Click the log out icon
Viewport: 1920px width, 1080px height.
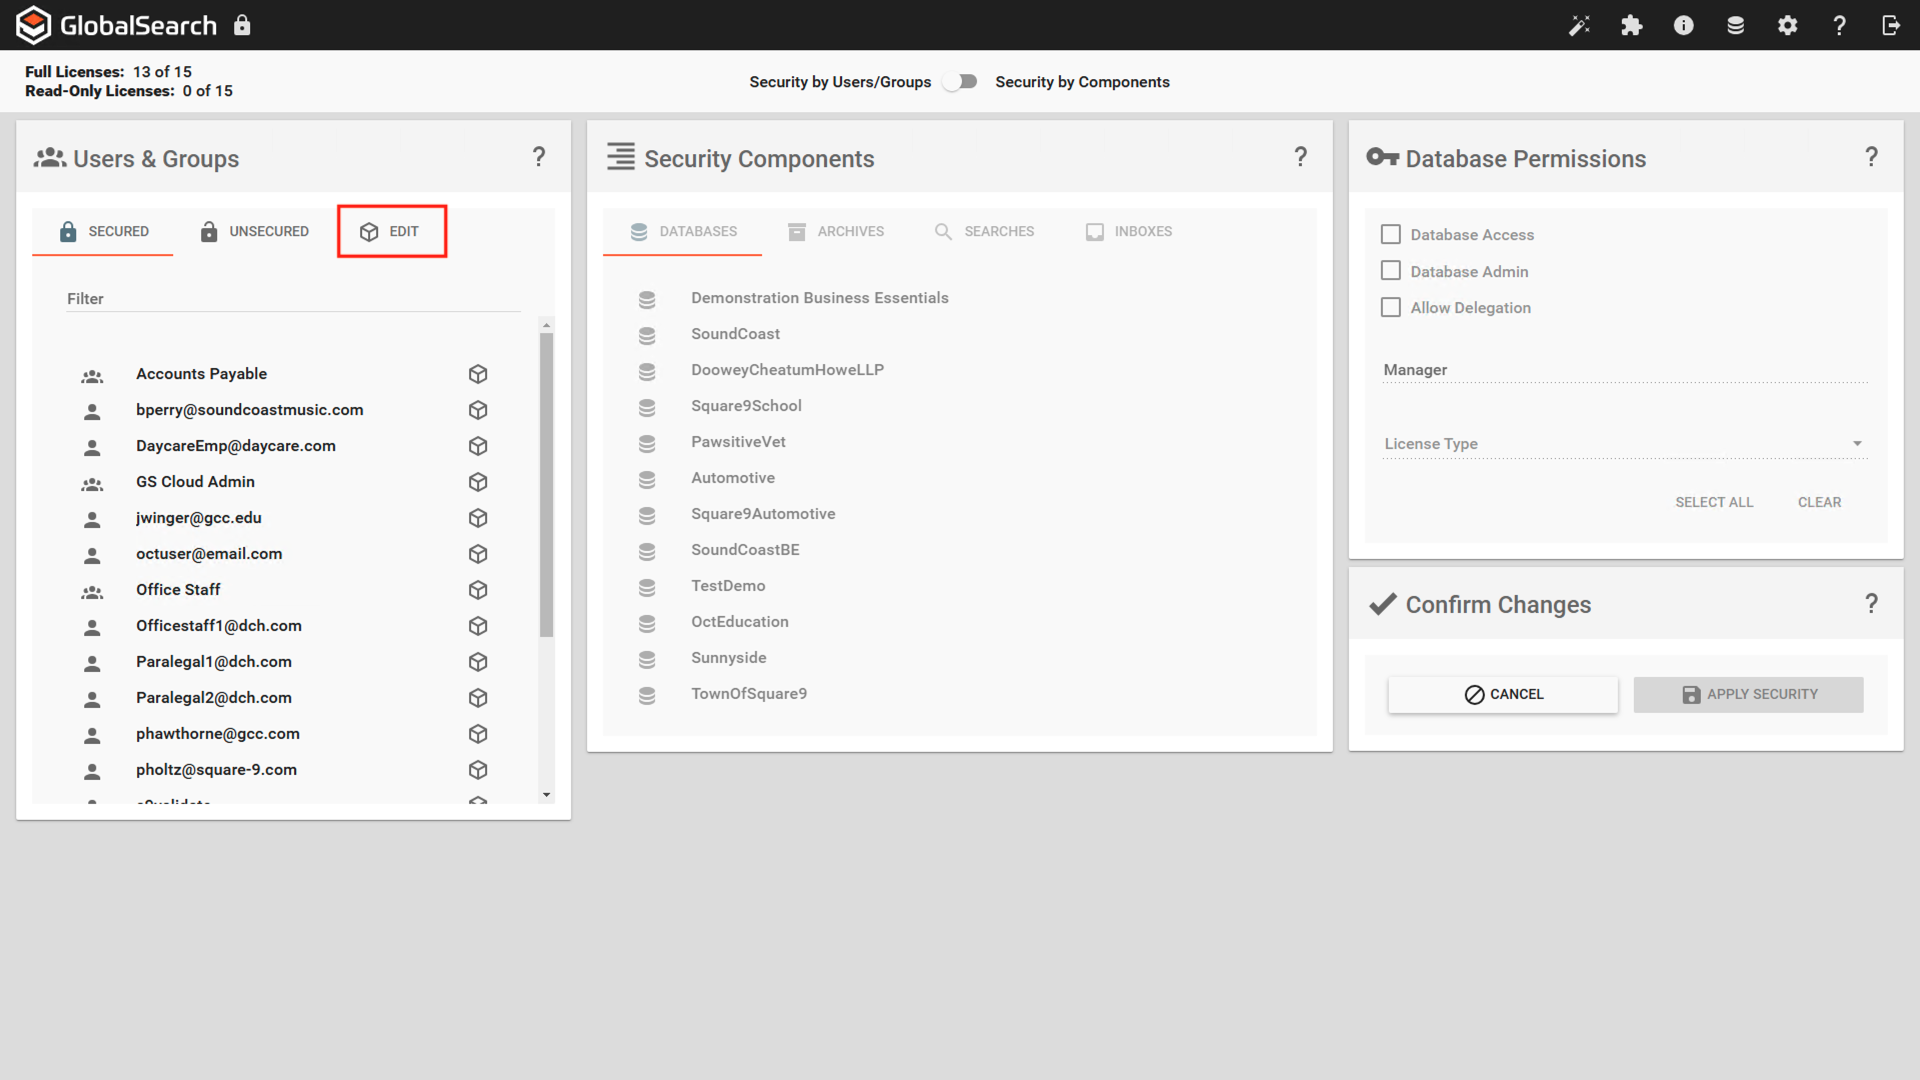coord(1891,25)
